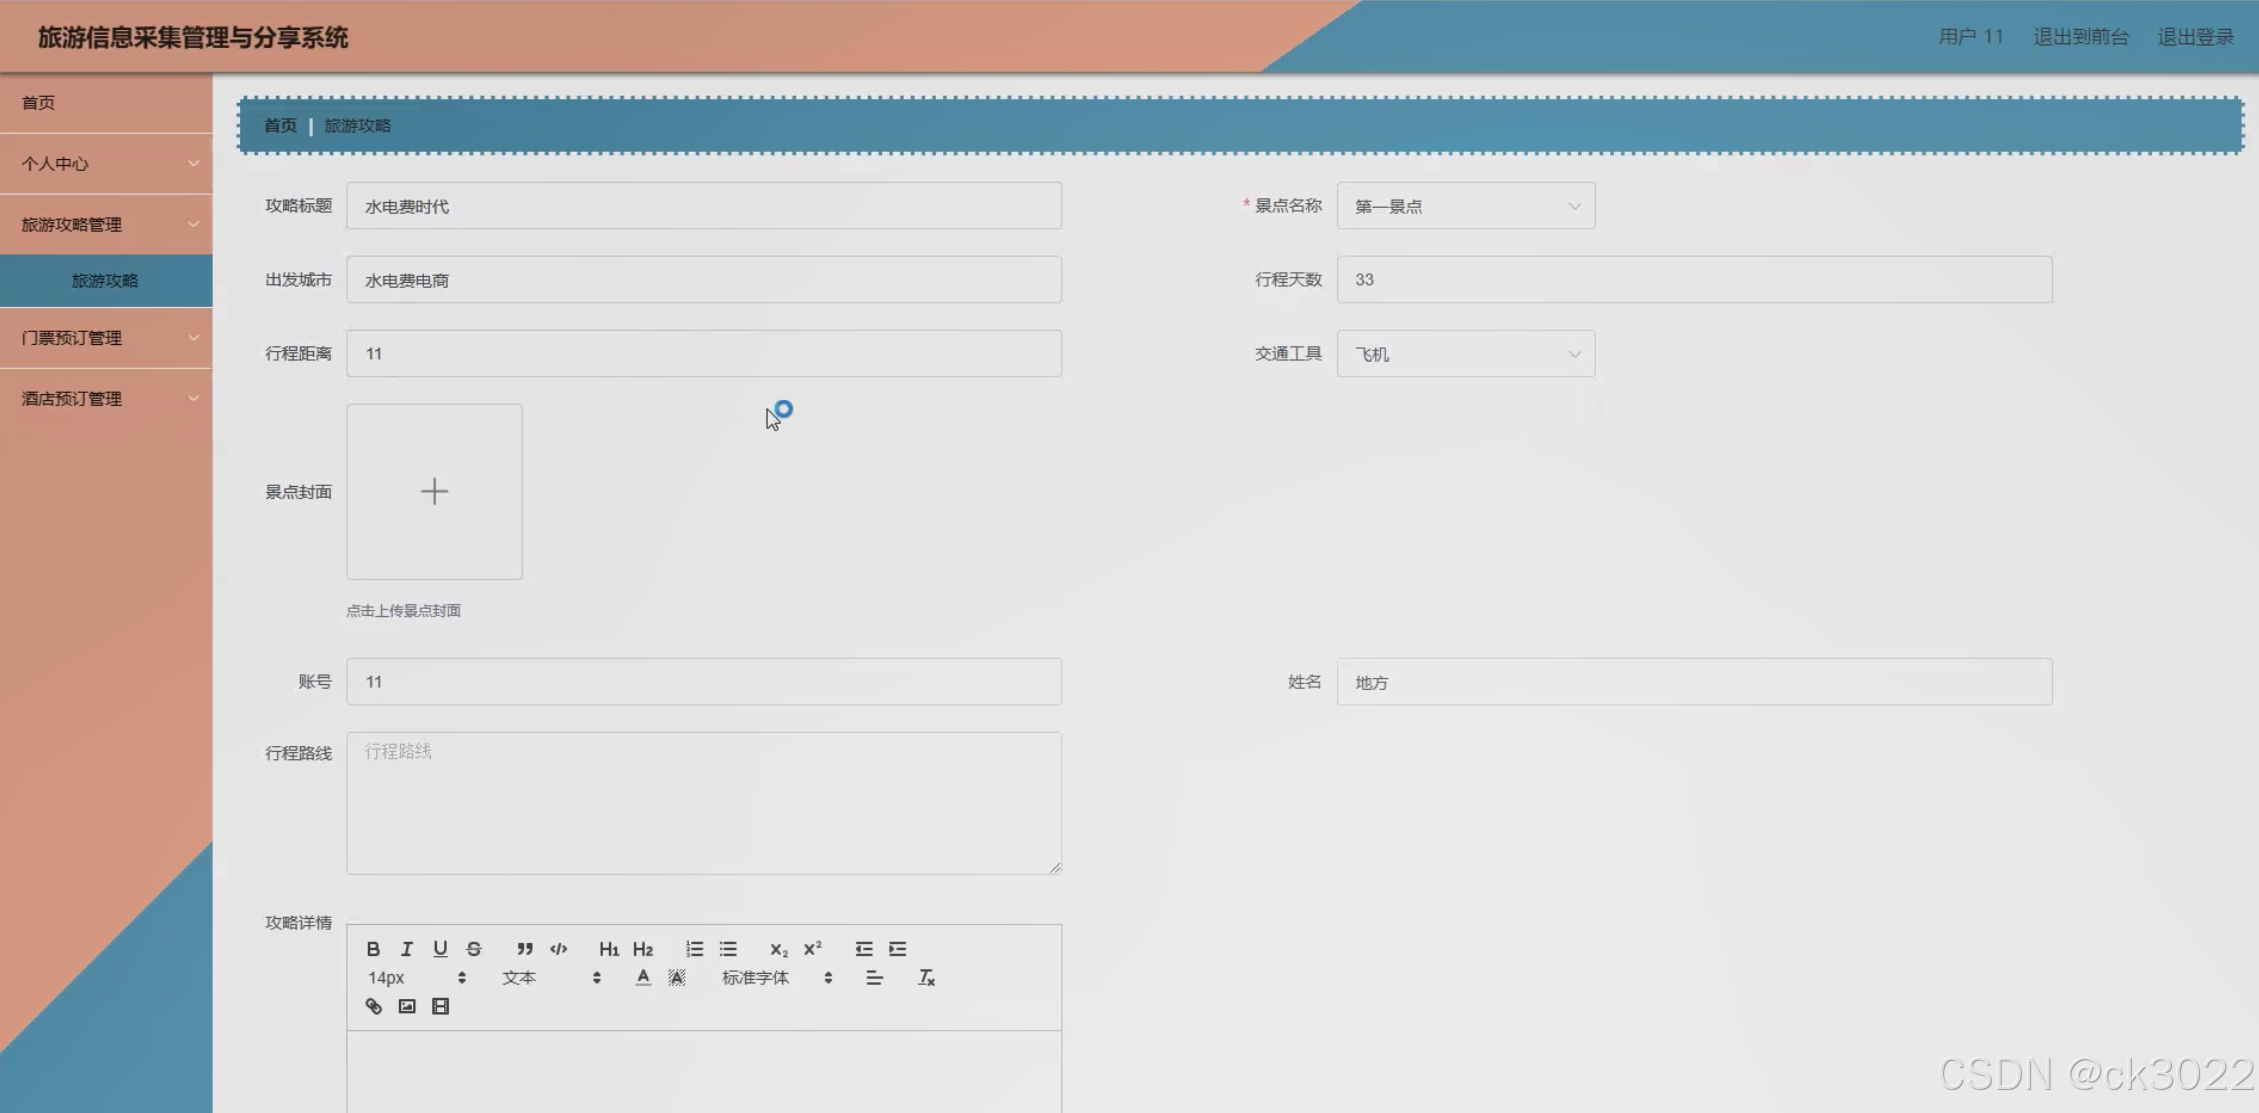
Task: Click the code block icon
Action: (559, 949)
